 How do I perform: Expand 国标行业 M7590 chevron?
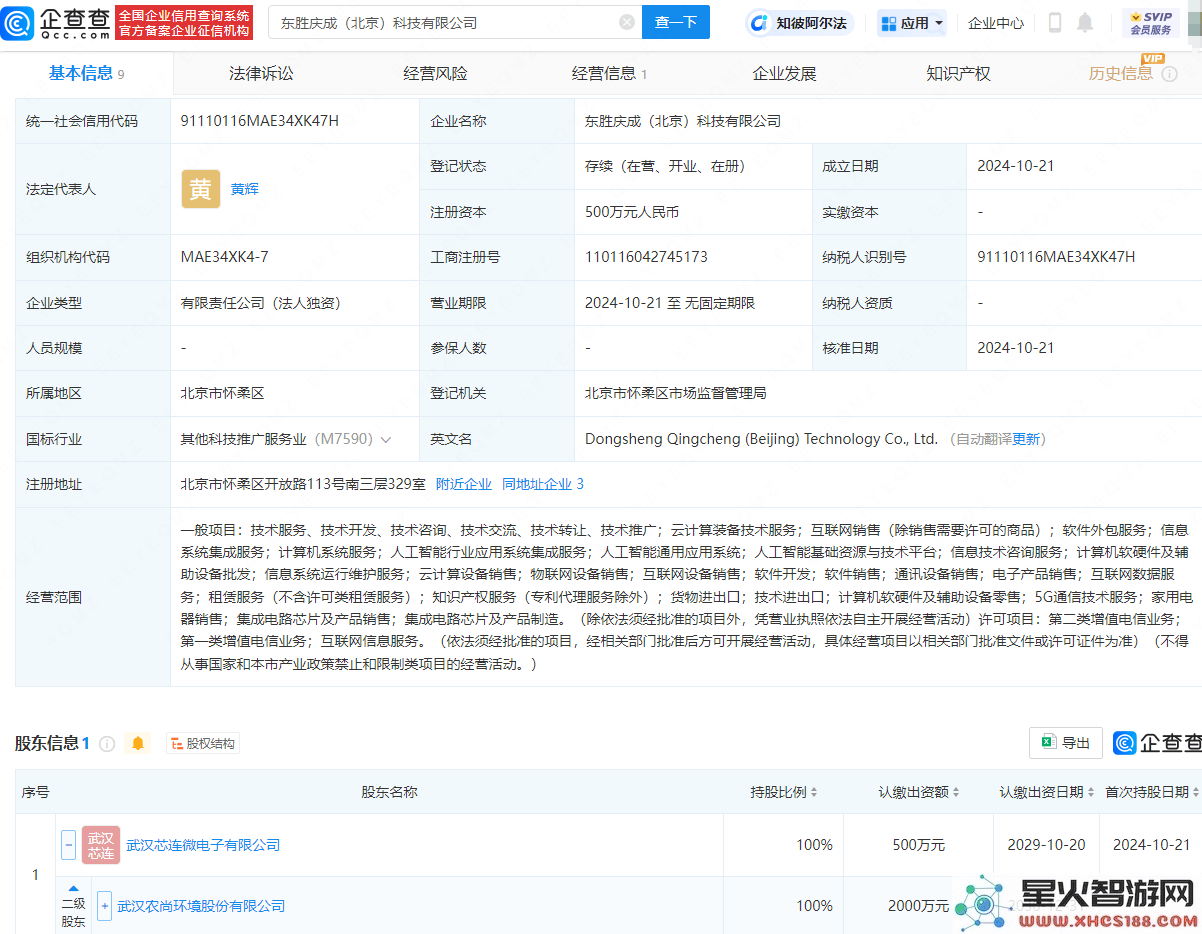[386, 439]
